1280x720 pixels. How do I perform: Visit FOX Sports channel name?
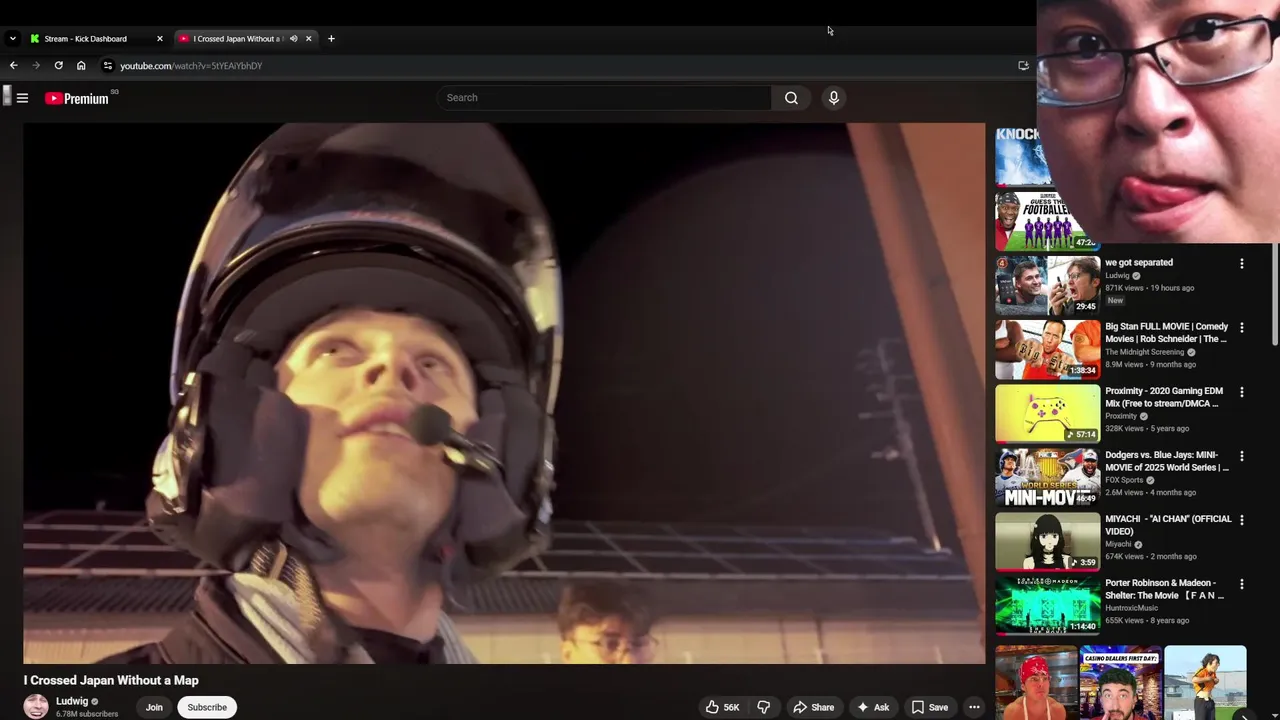[1124, 480]
